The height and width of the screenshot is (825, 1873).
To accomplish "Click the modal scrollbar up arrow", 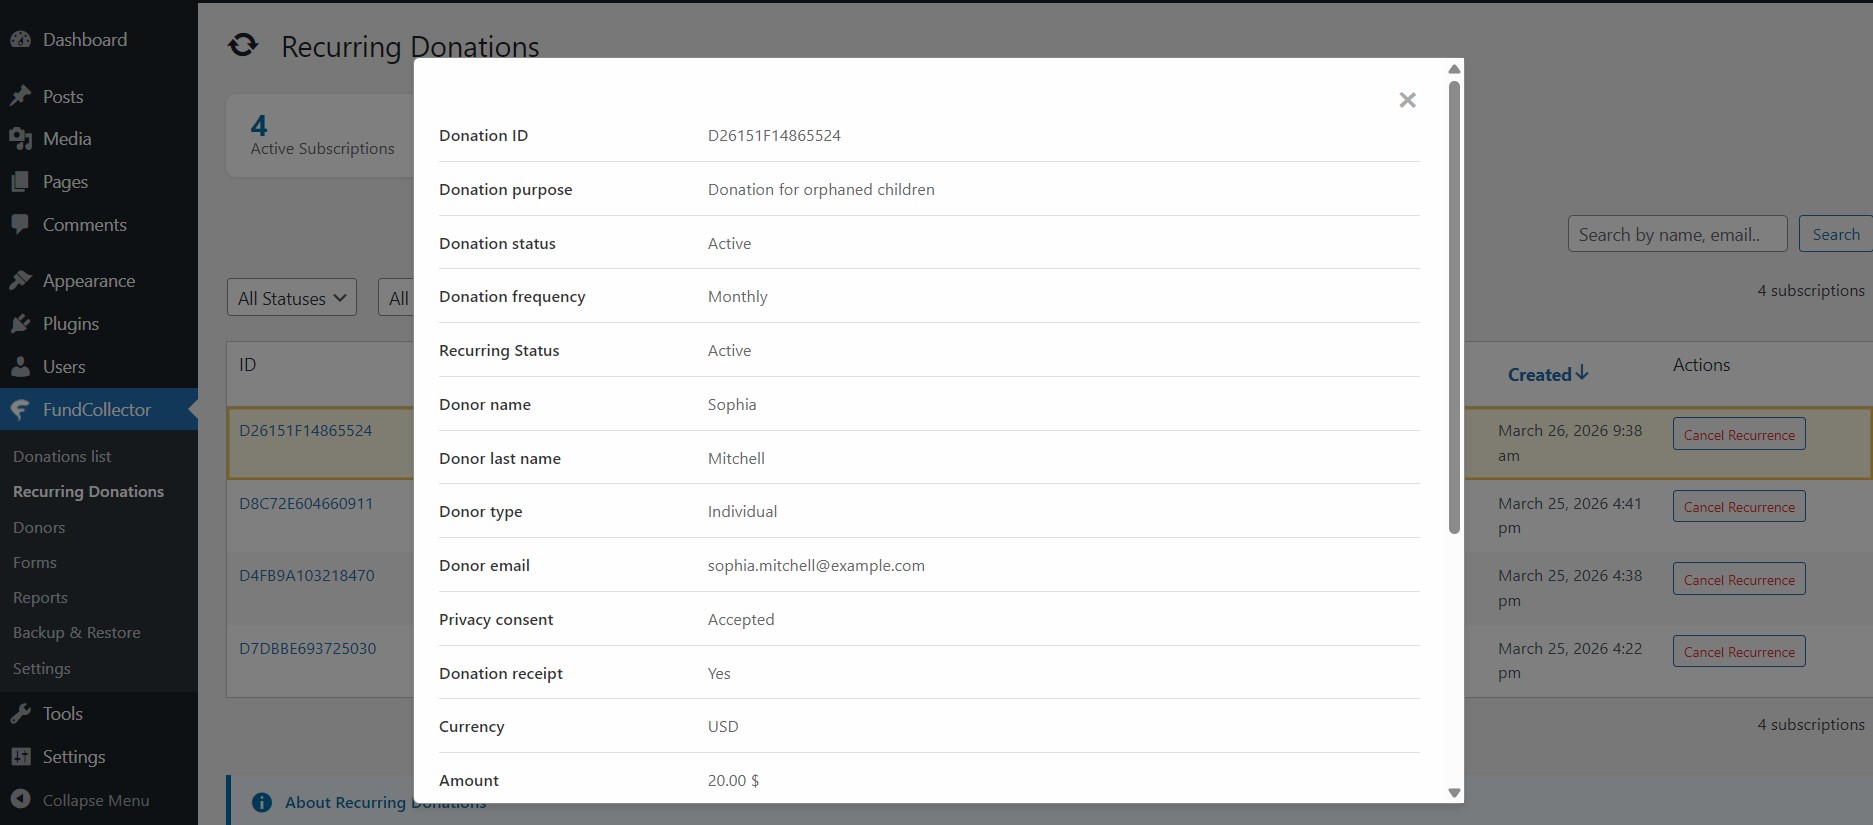I will (x=1454, y=69).
